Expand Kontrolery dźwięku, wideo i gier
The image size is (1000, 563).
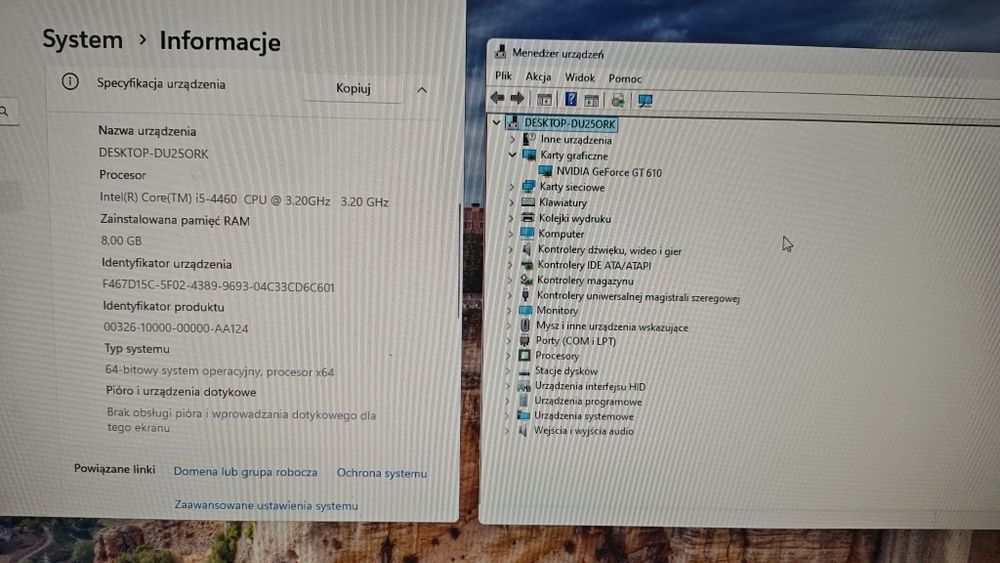(510, 249)
